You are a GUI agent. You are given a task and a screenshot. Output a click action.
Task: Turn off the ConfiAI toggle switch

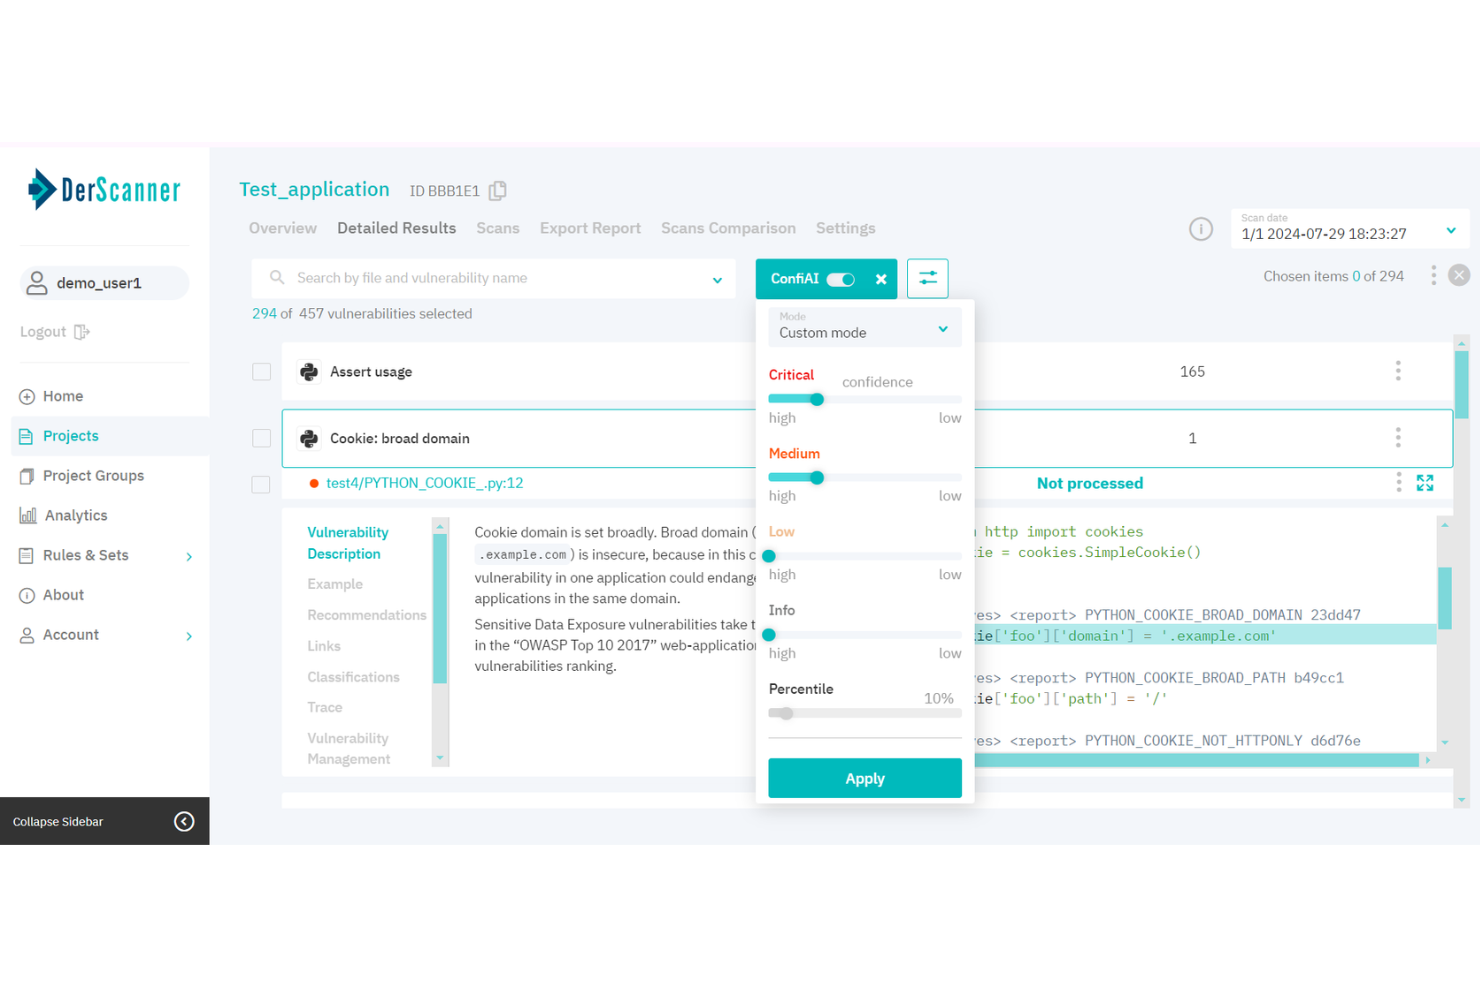tap(840, 279)
